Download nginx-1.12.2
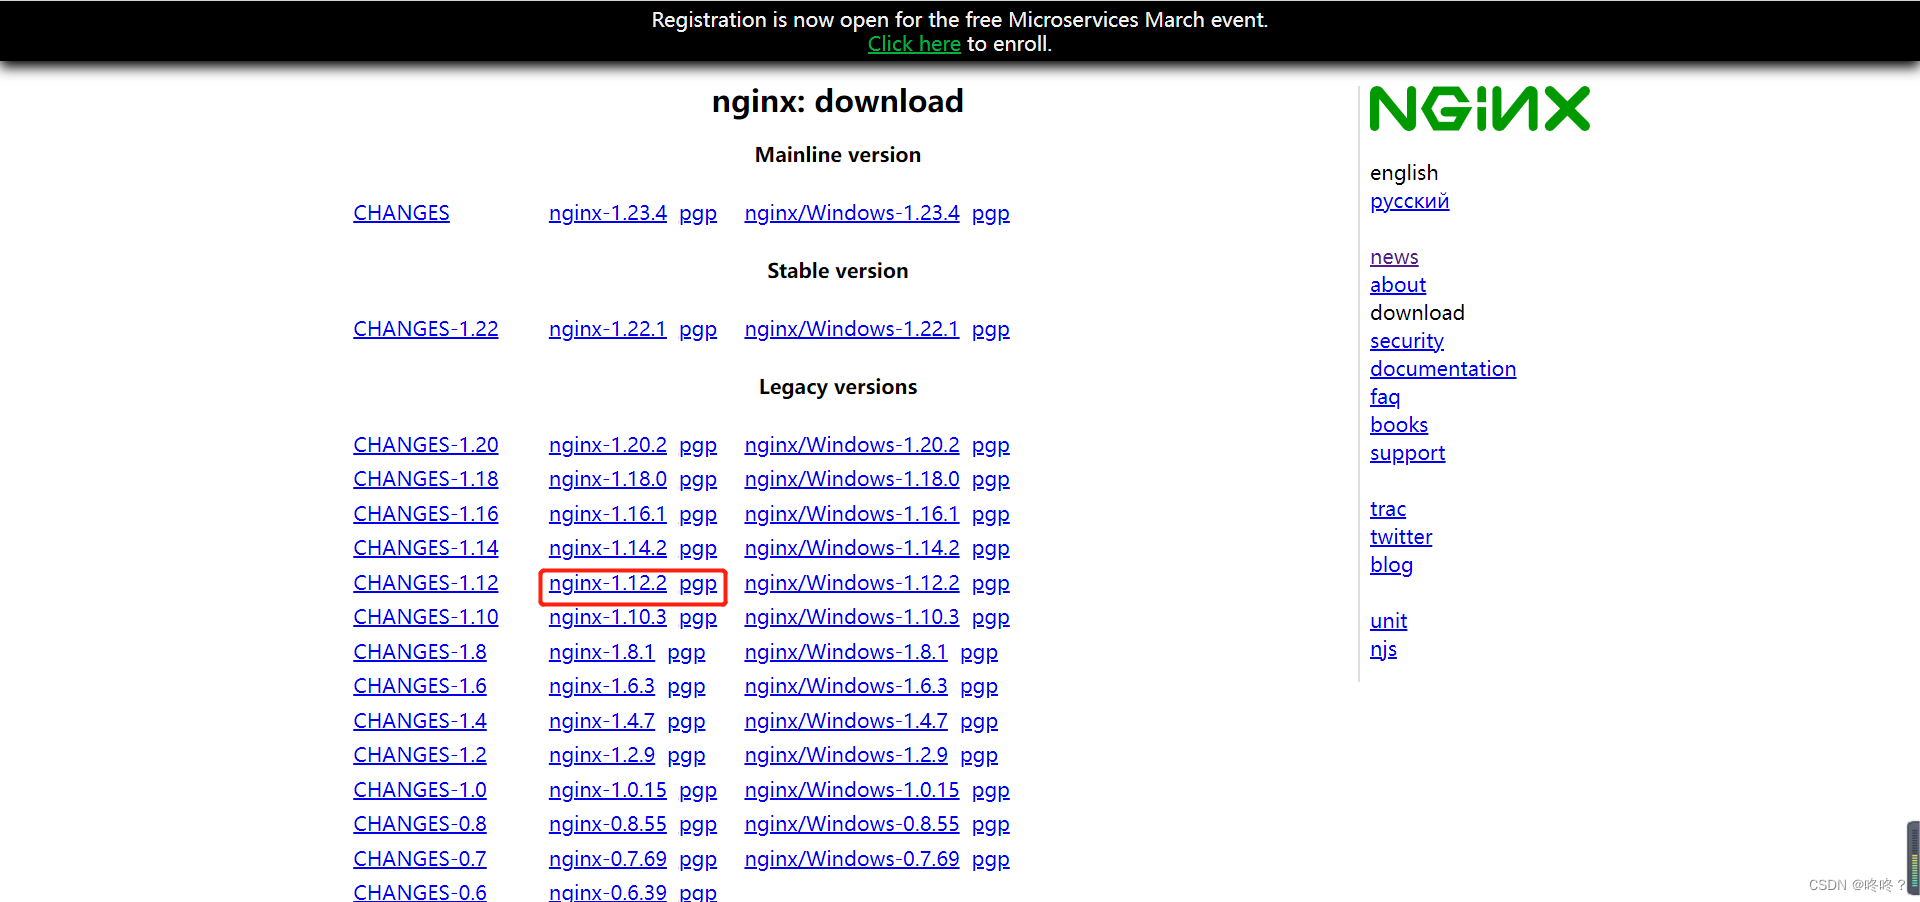This screenshot has width=1920, height=902. click(x=607, y=583)
